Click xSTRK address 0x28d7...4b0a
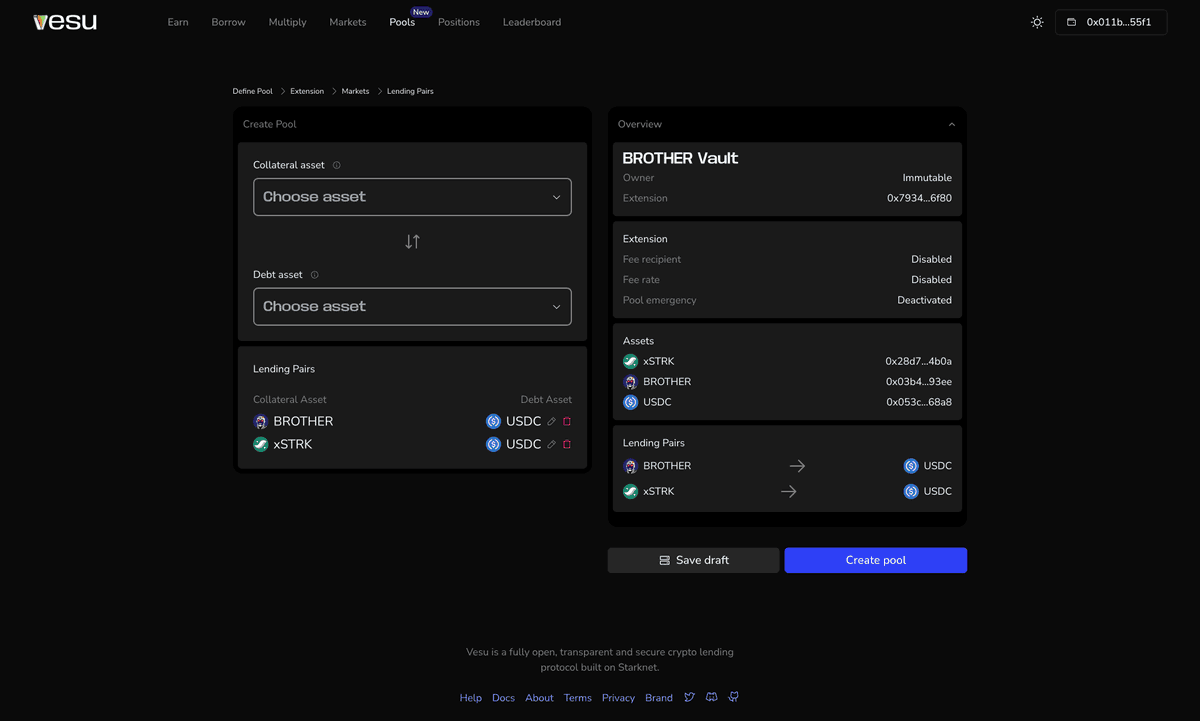1200x721 pixels. point(918,361)
